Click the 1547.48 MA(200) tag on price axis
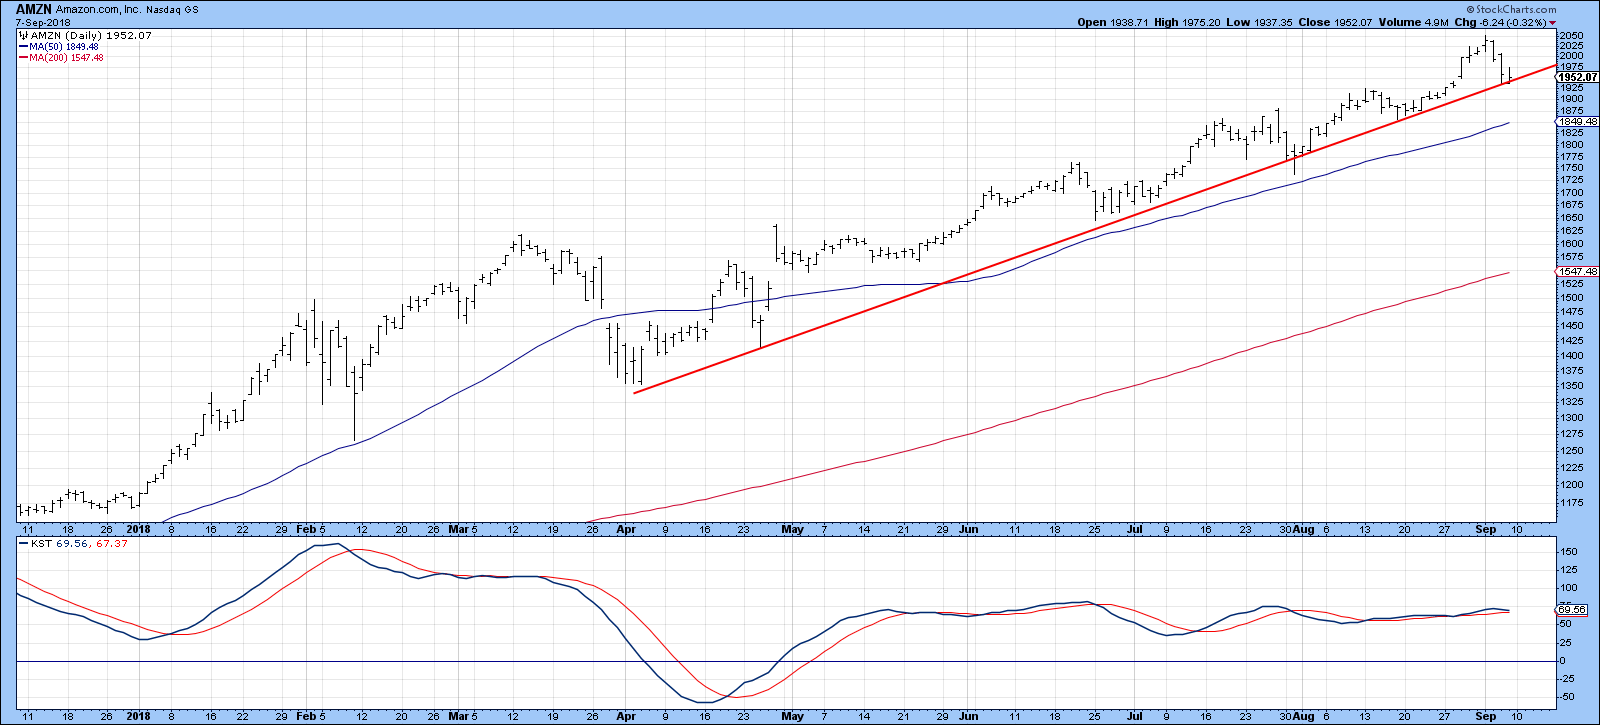 coord(1578,271)
